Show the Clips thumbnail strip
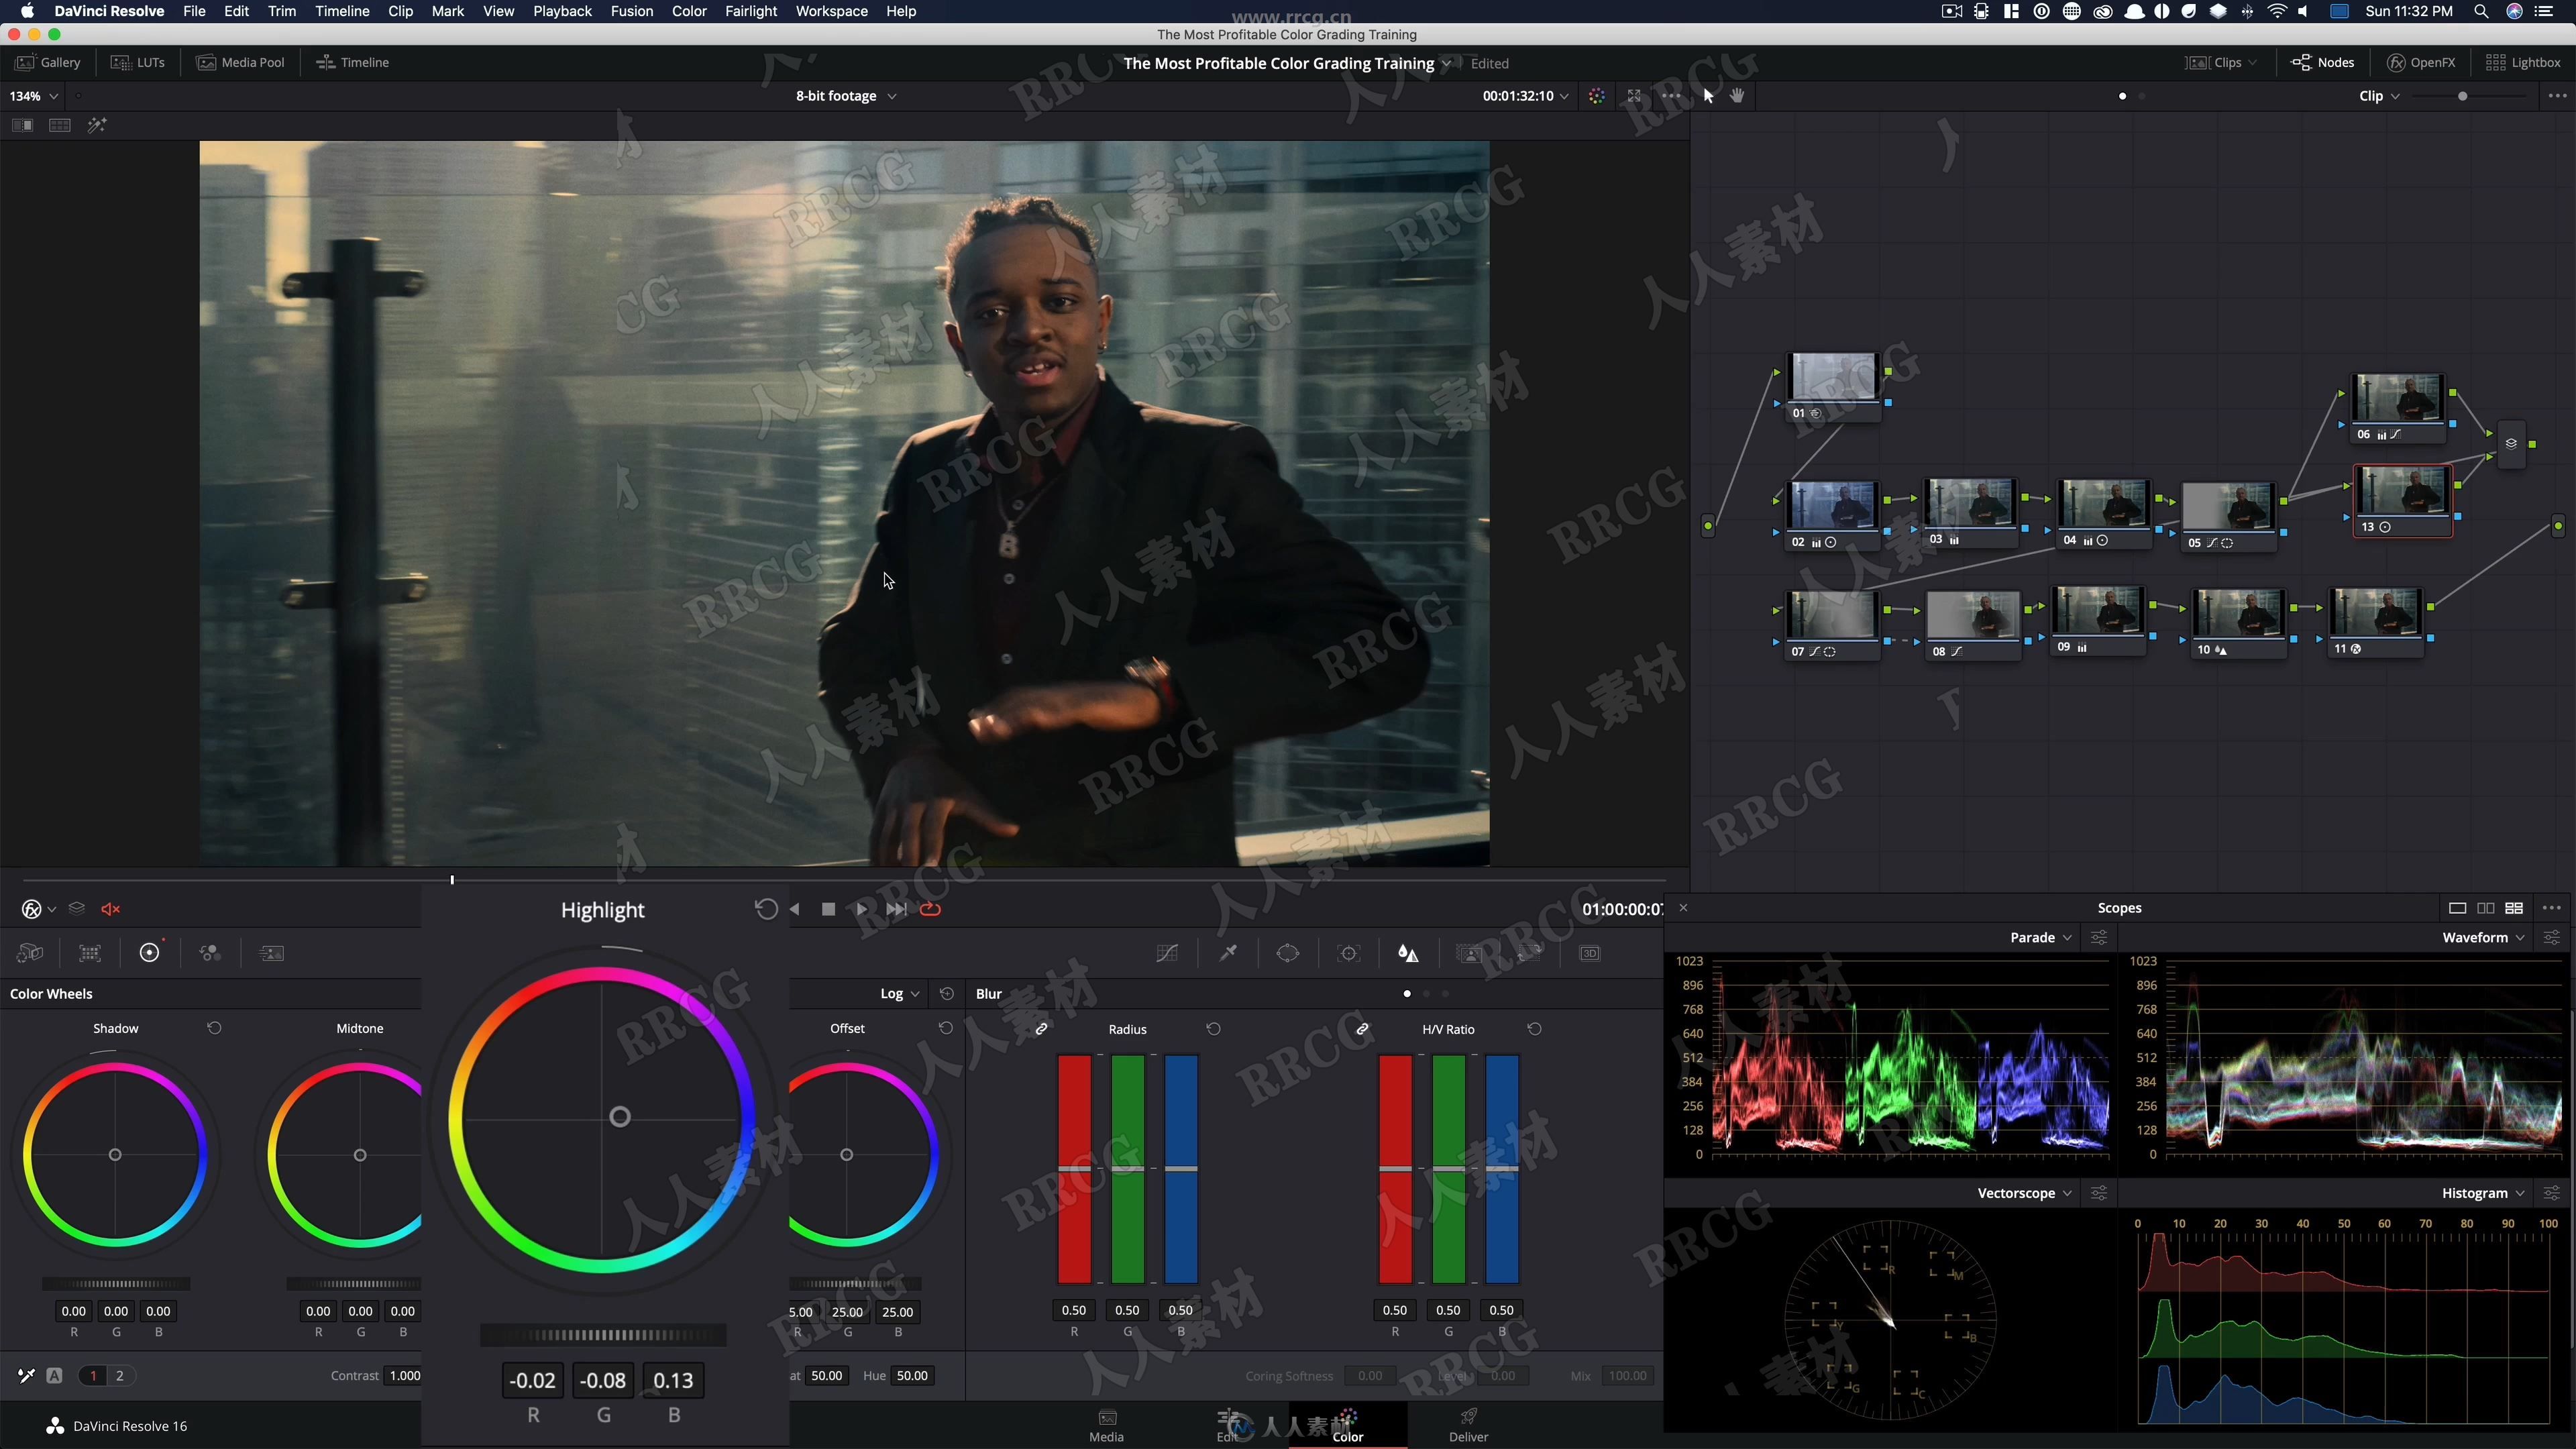Image resolution: width=2576 pixels, height=1449 pixels. [2221, 62]
